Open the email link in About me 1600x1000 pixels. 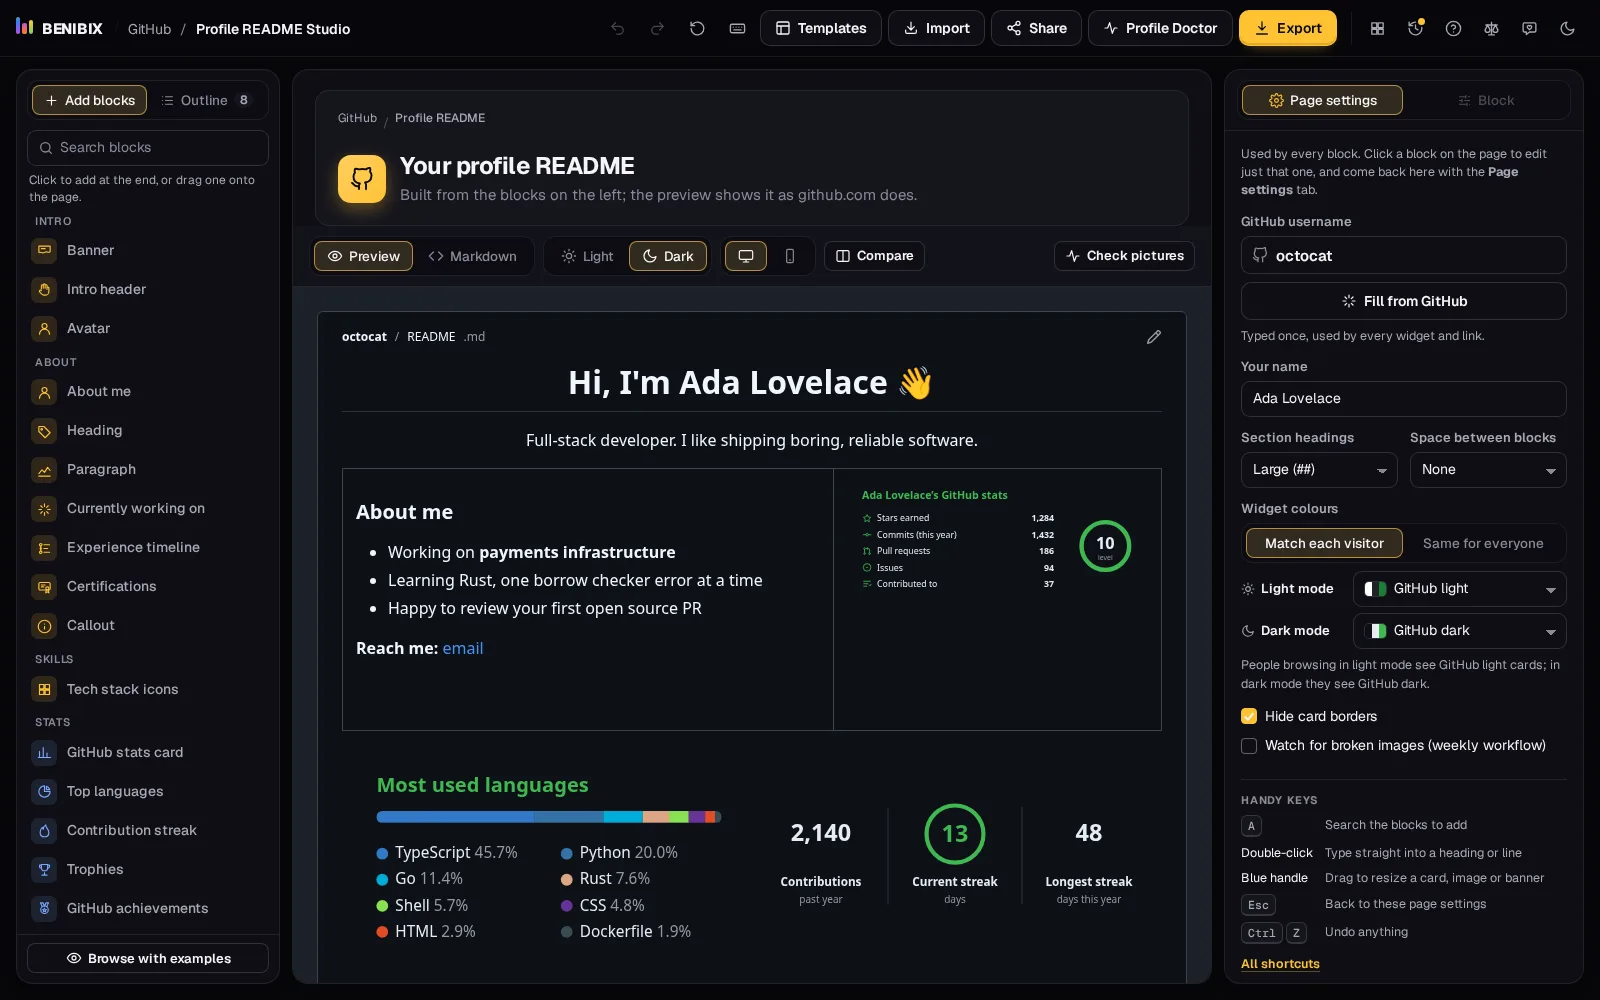pos(463,648)
